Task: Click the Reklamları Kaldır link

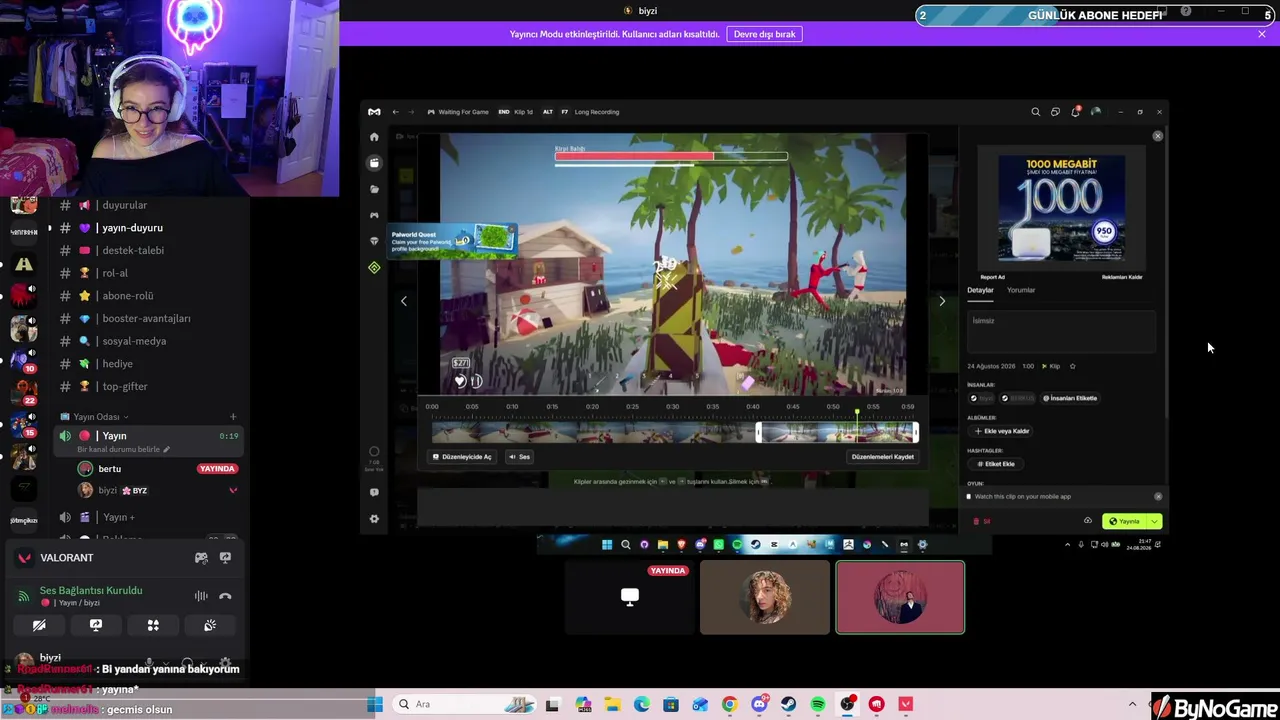Action: click(1122, 277)
